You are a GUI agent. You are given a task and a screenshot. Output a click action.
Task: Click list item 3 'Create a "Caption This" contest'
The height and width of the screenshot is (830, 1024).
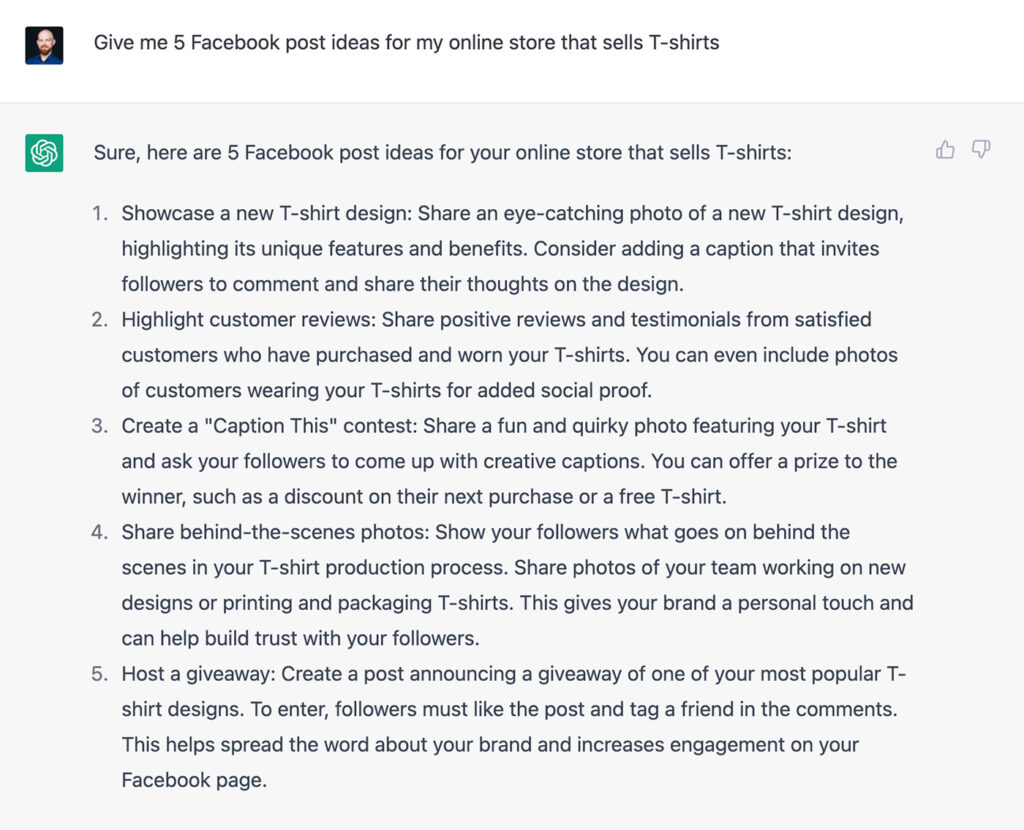click(509, 461)
